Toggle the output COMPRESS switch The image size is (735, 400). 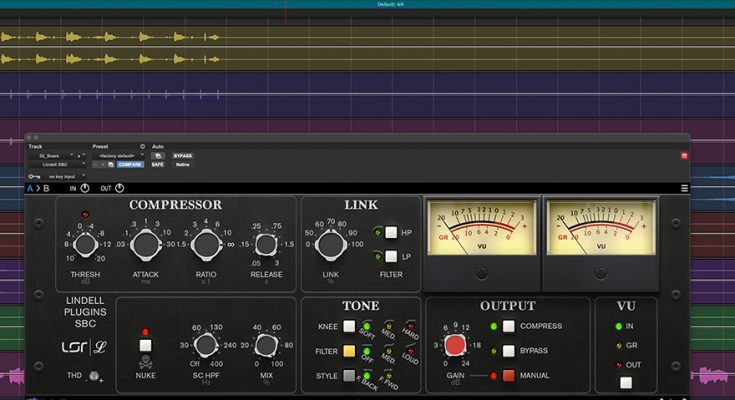tap(509, 326)
